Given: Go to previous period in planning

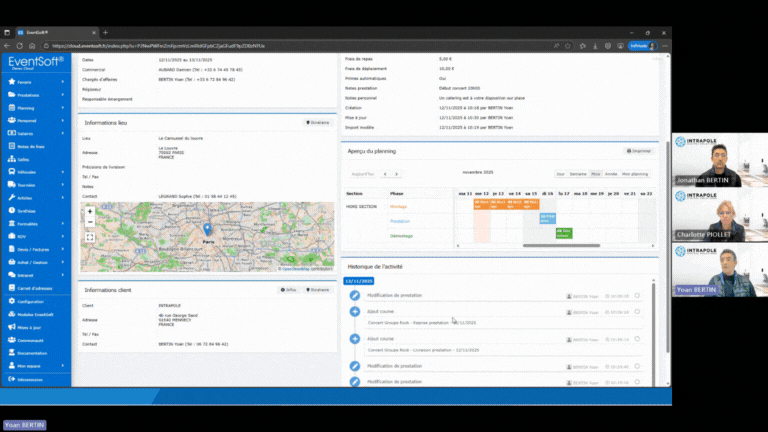Looking at the screenshot, I should click(x=386, y=173).
